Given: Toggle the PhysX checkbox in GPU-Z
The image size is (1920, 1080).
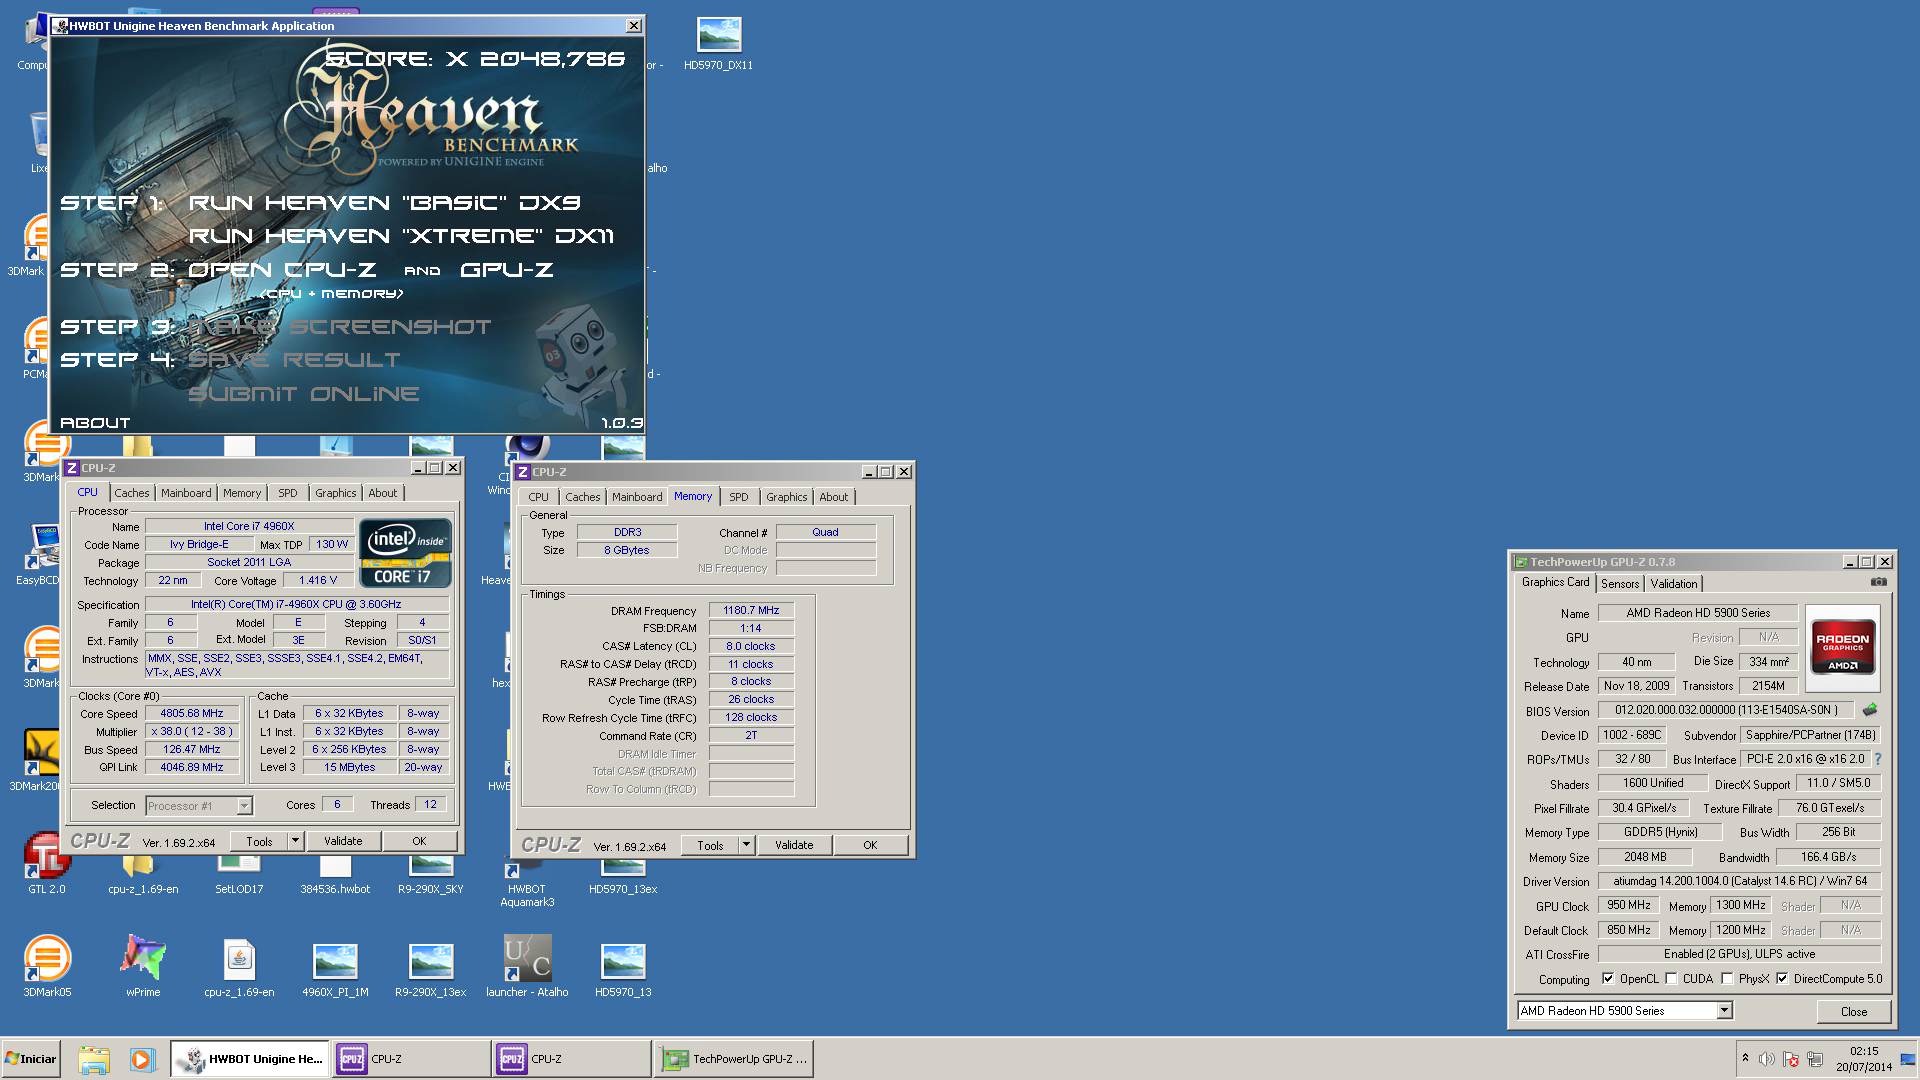Looking at the screenshot, I should (1727, 979).
